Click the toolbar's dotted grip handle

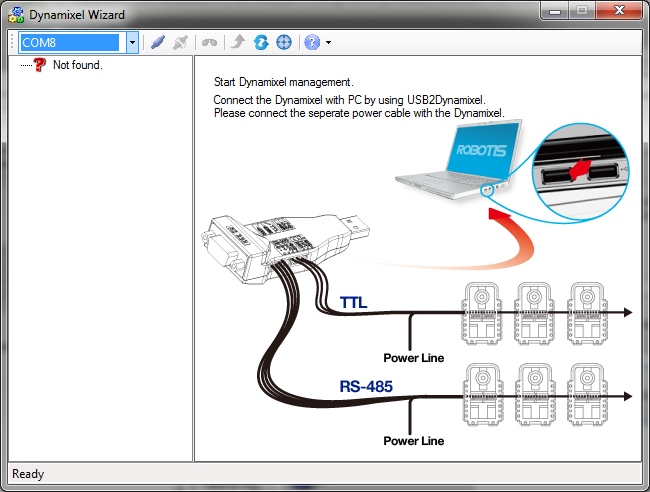(12, 43)
